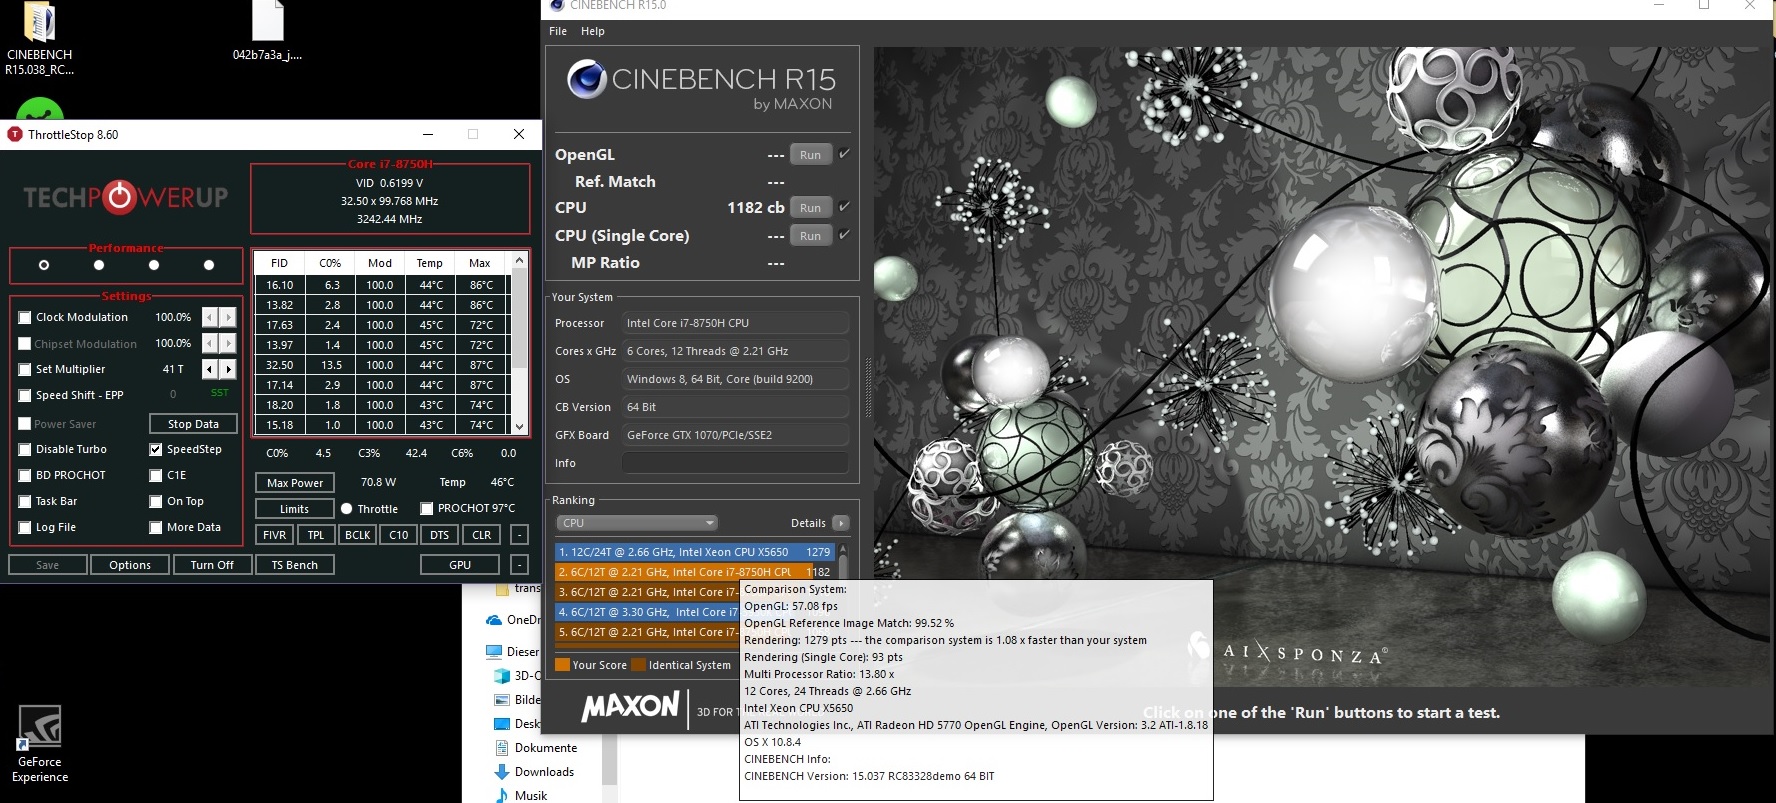Click the Turn Off button
This screenshot has height=803, width=1776.
point(212,565)
